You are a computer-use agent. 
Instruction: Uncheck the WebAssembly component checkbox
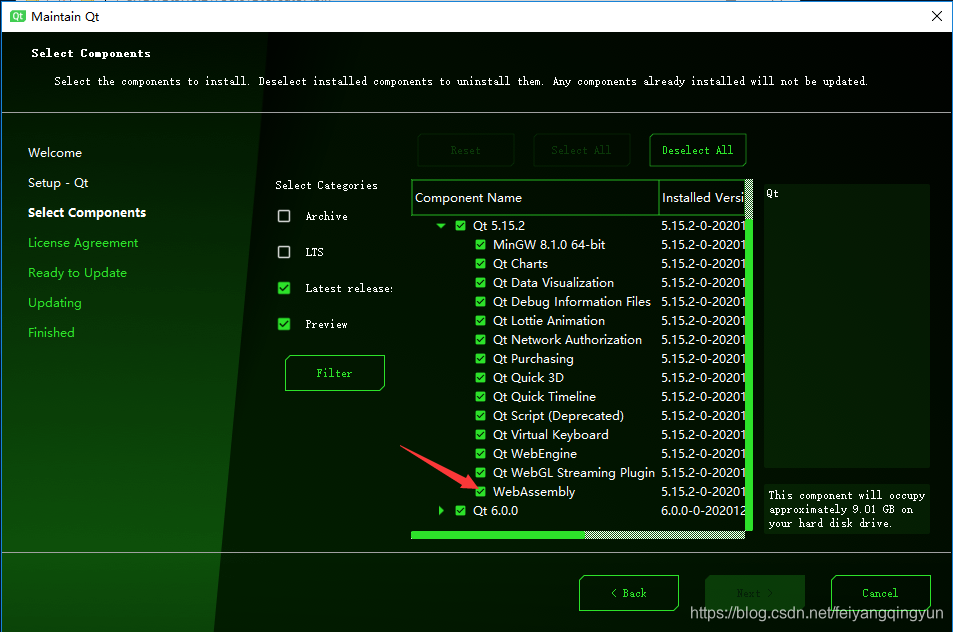(x=481, y=492)
